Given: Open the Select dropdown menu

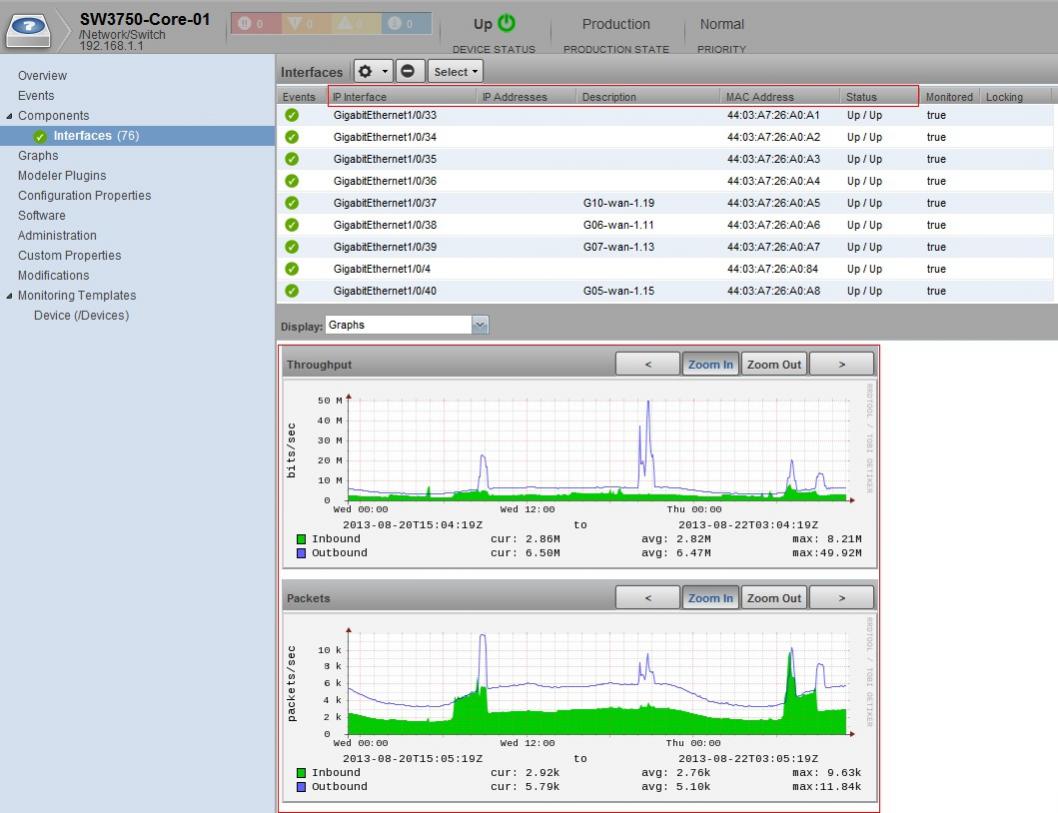Looking at the screenshot, I should pos(456,72).
